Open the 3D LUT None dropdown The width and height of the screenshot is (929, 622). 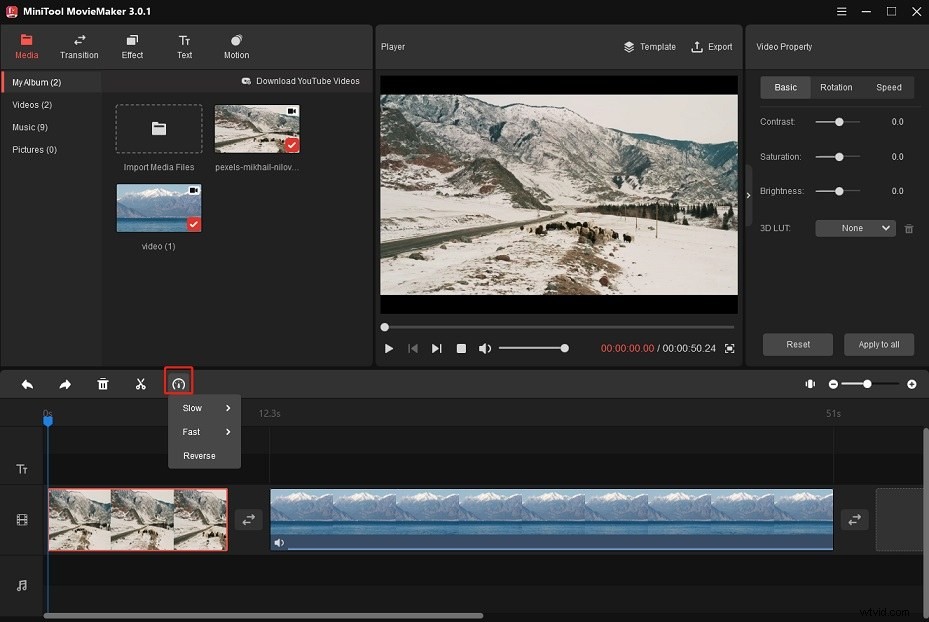(x=854, y=228)
